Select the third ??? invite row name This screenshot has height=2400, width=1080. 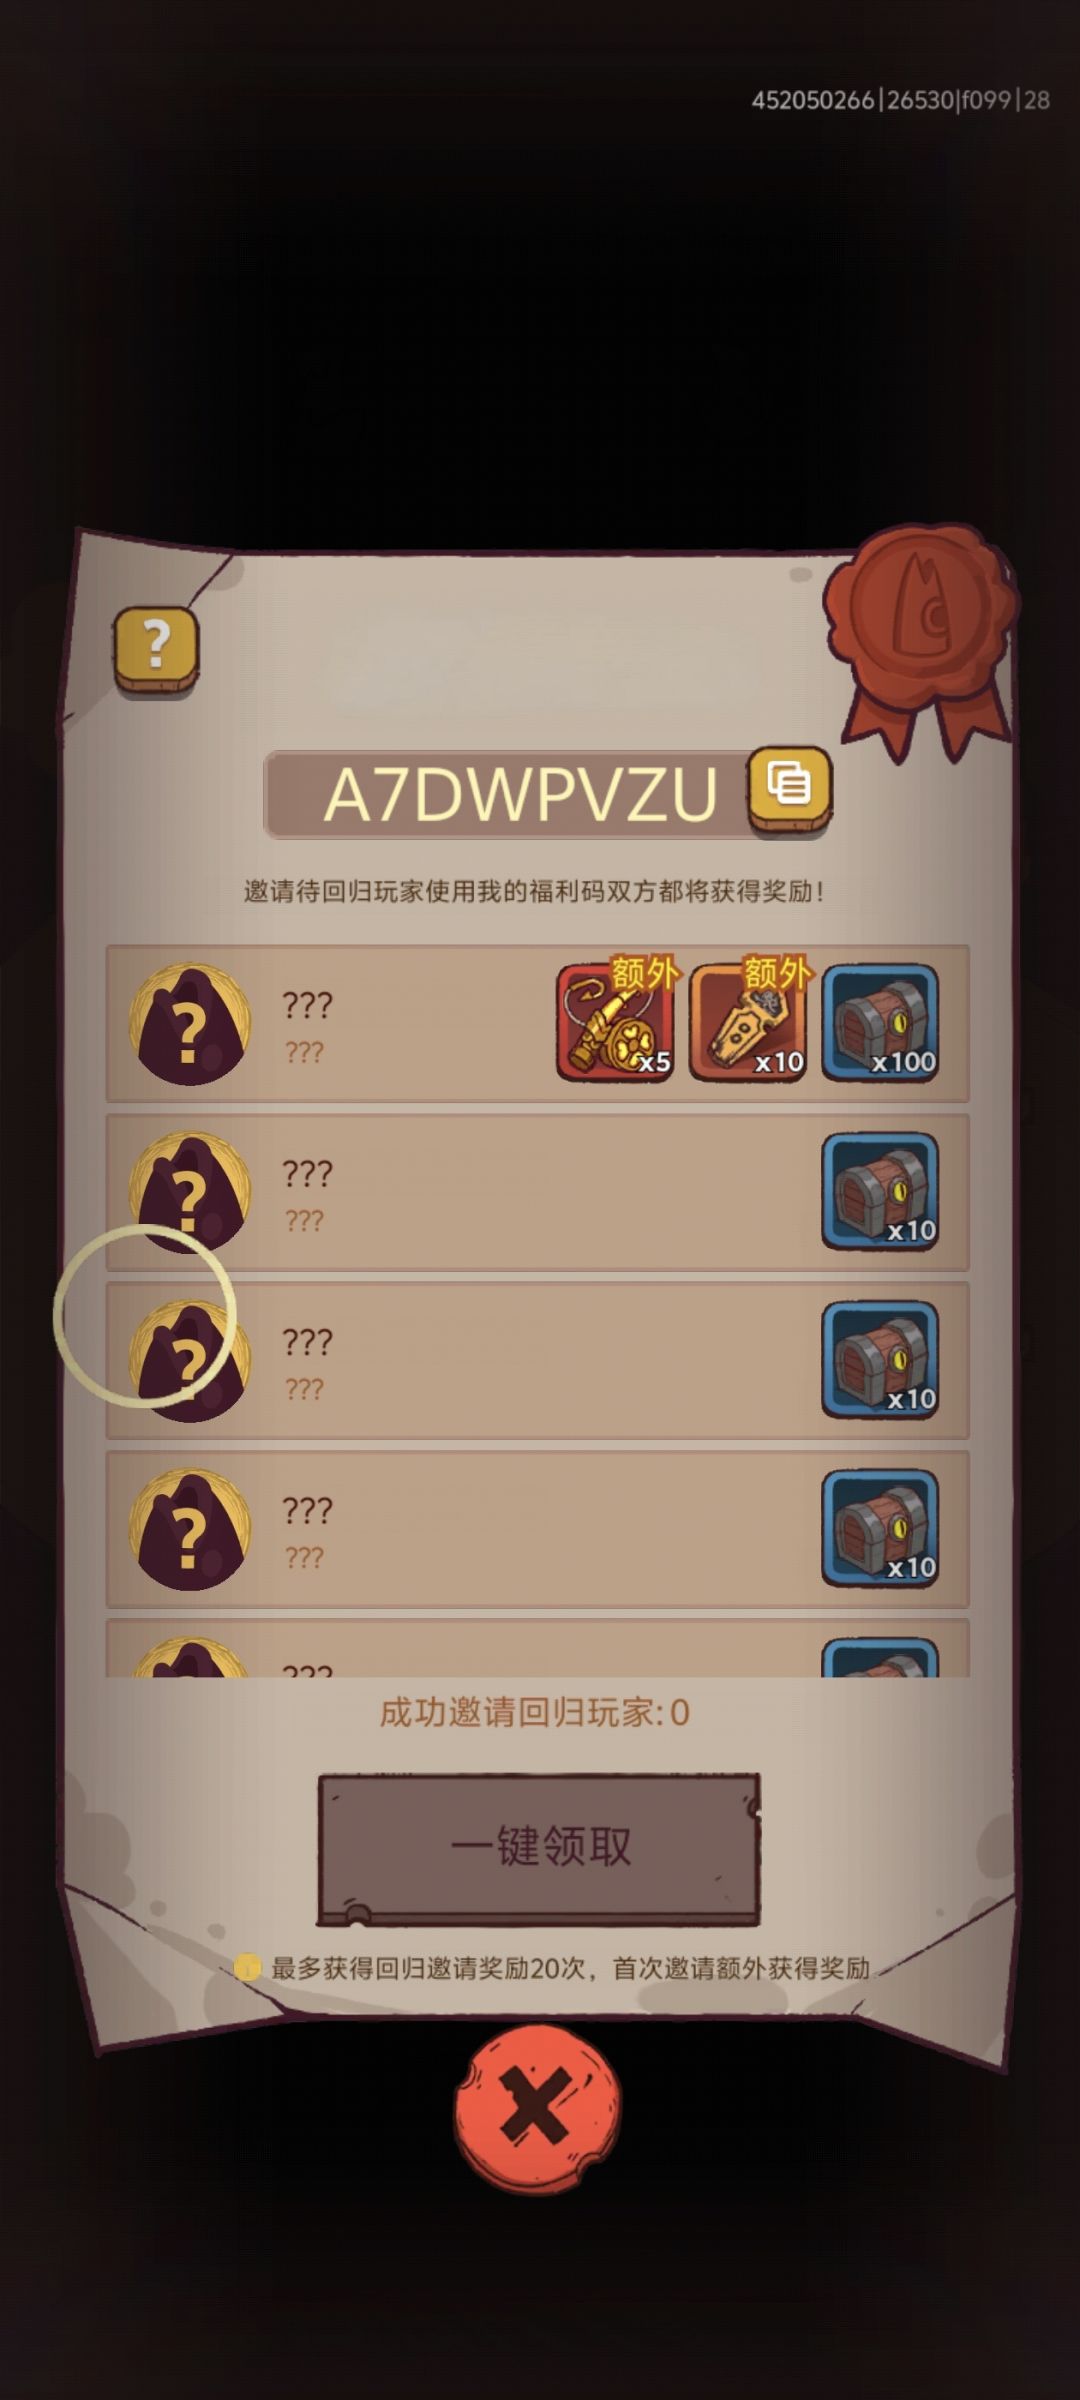[307, 1342]
